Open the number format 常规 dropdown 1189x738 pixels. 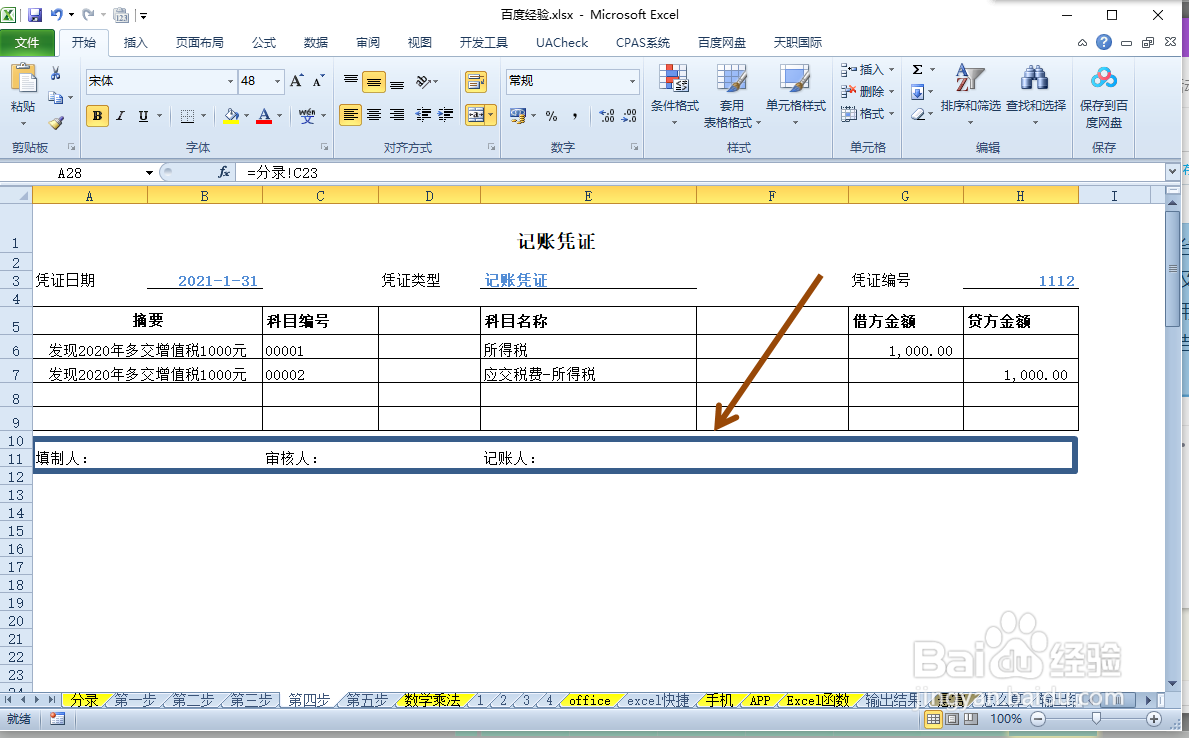(632, 81)
